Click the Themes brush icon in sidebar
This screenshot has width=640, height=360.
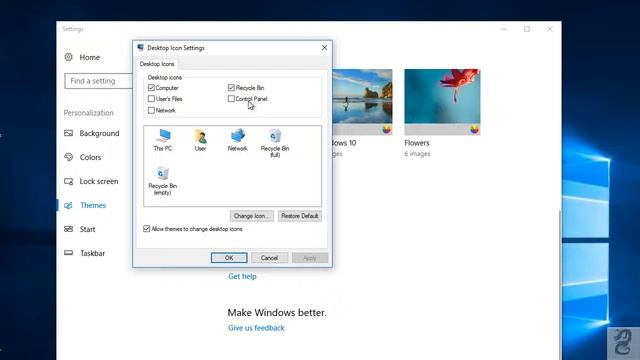(x=69, y=205)
